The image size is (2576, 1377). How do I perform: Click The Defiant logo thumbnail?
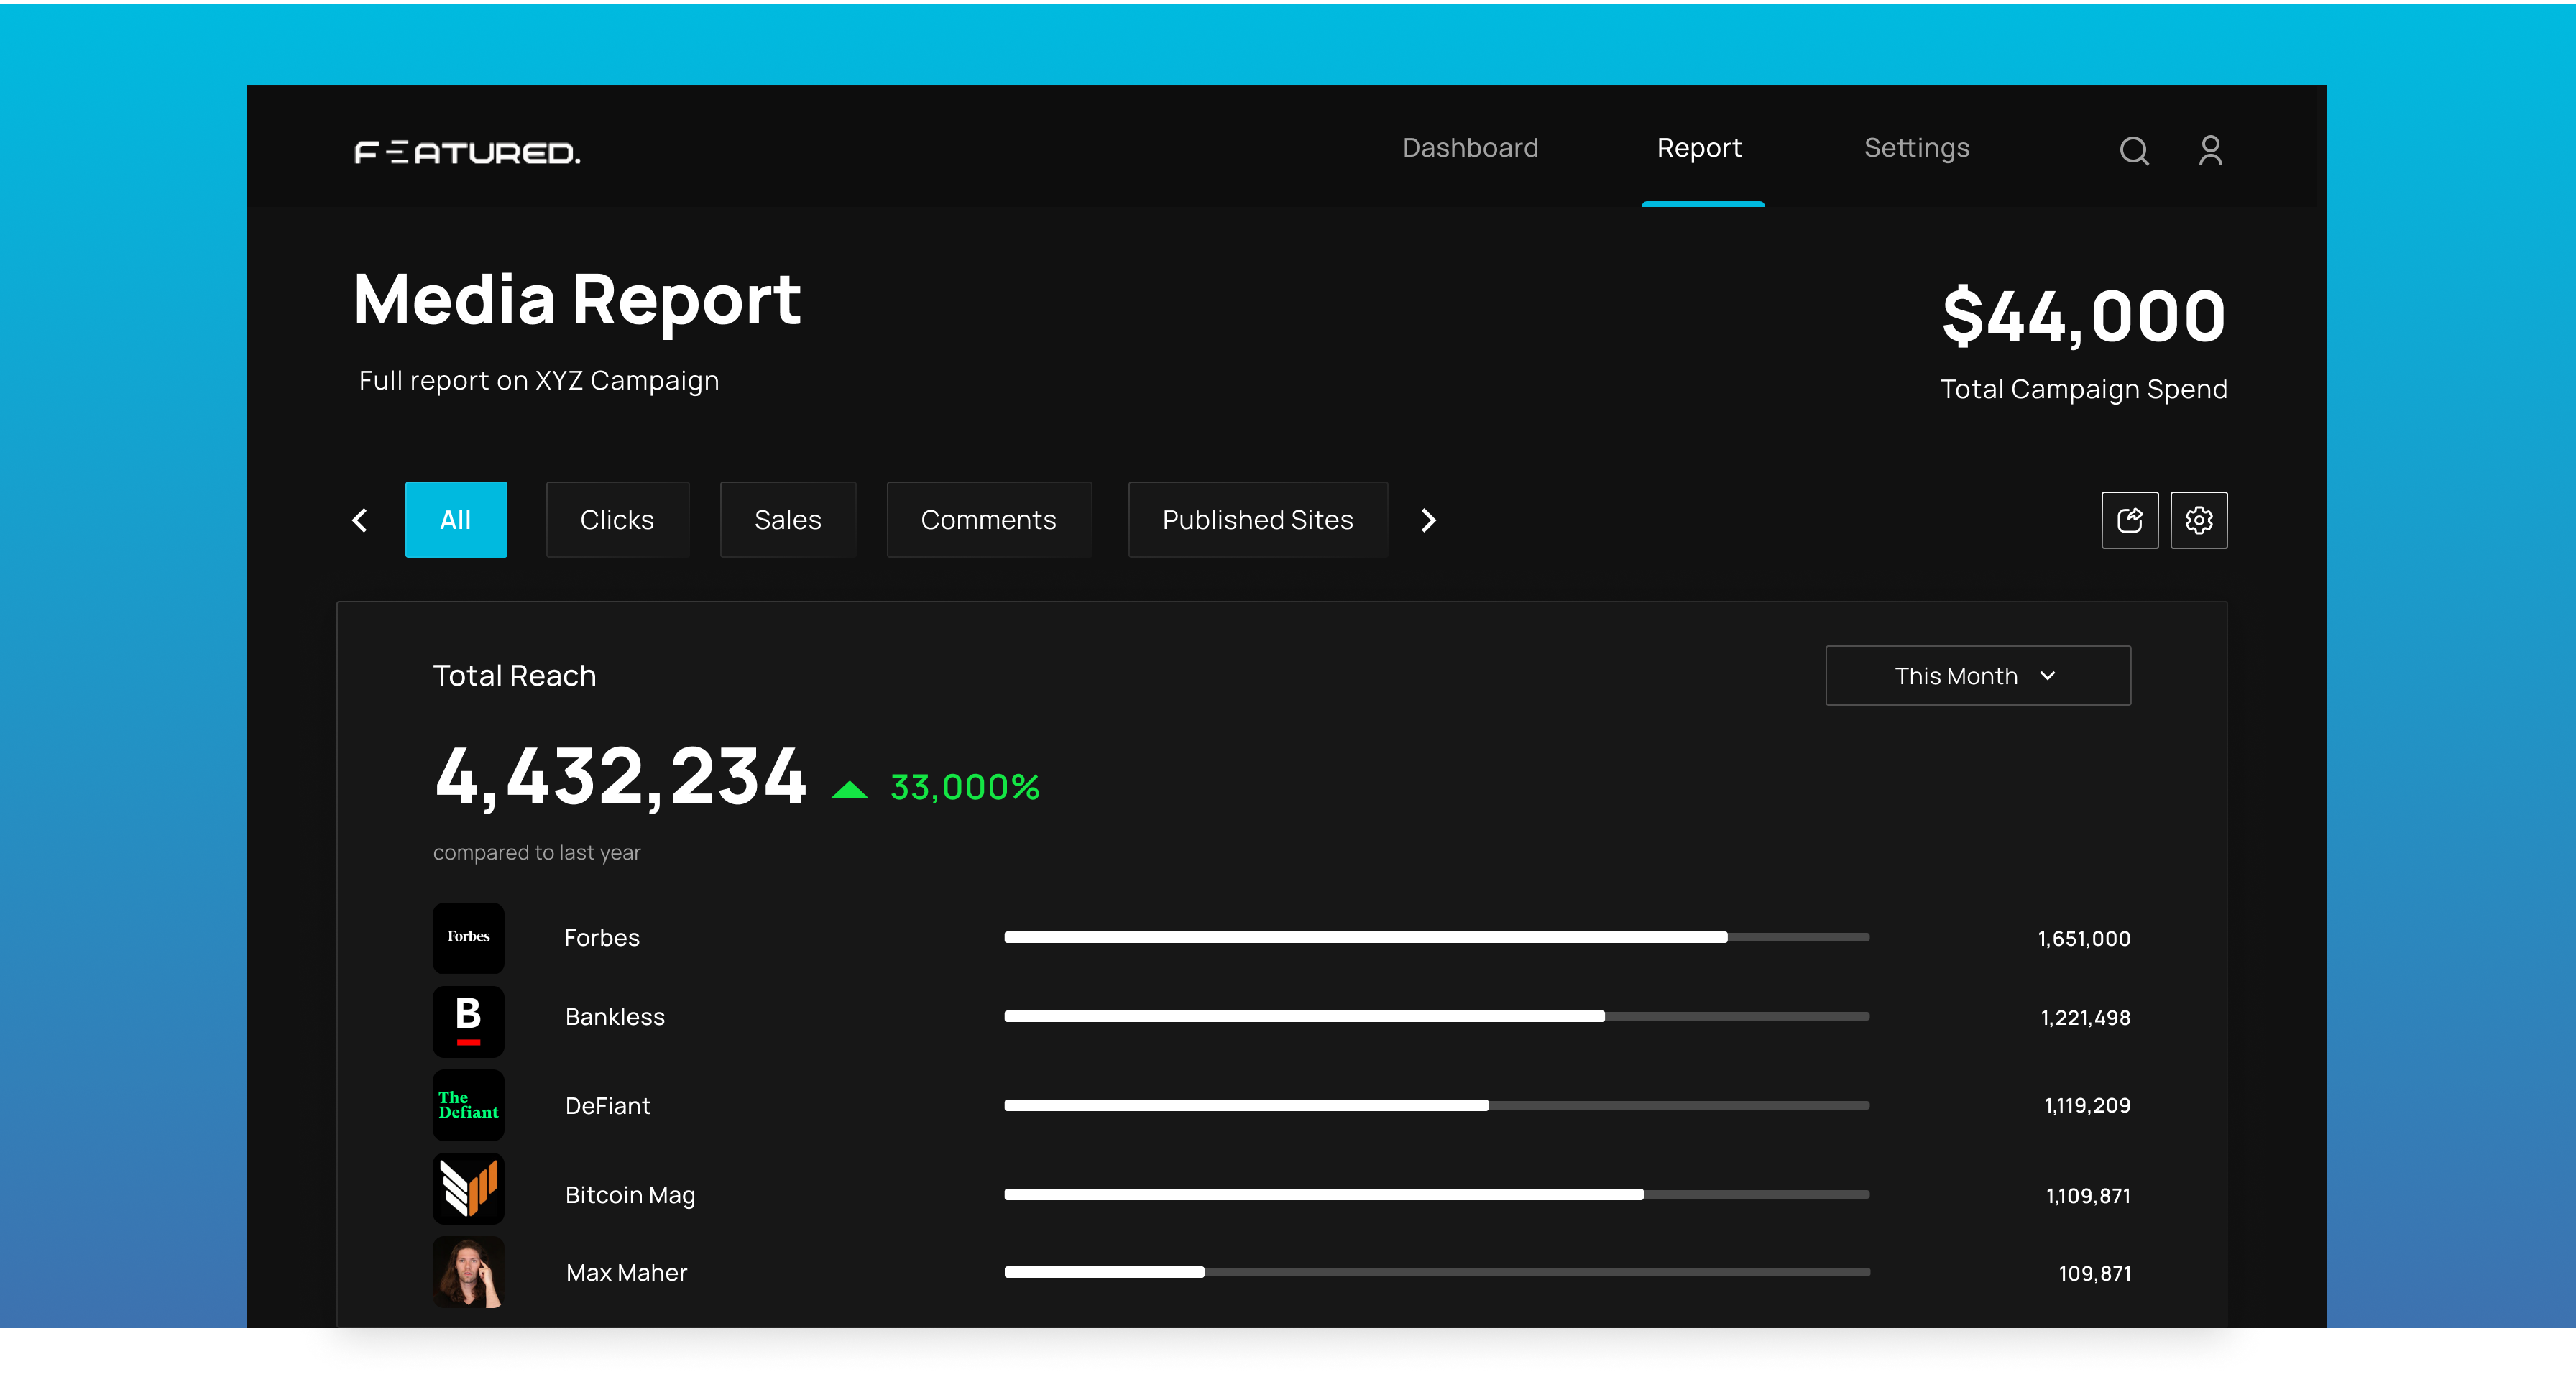point(468,1105)
